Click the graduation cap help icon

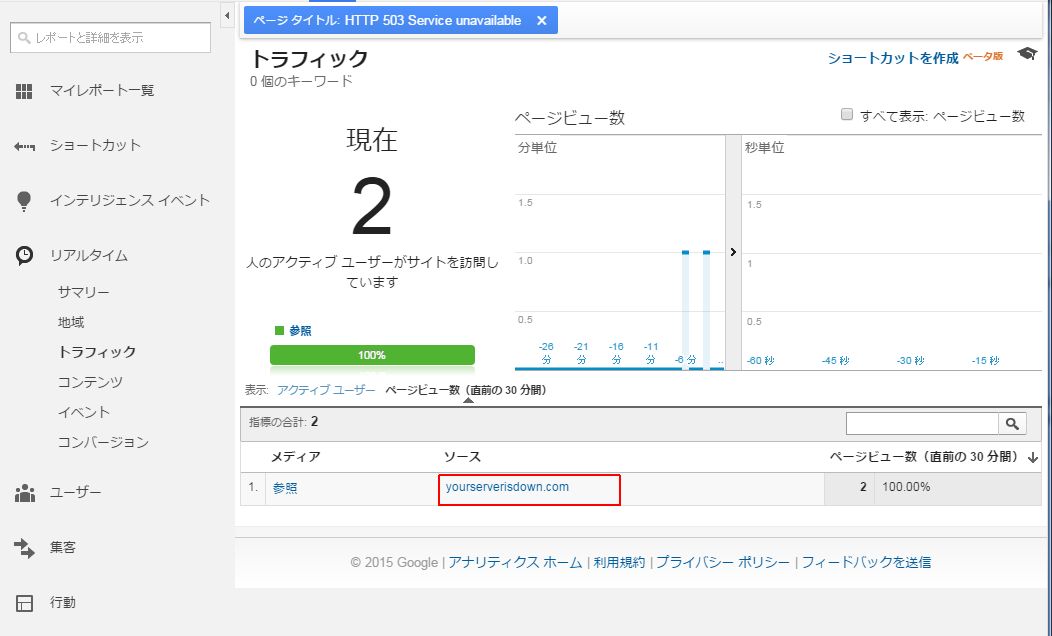pos(1027,54)
